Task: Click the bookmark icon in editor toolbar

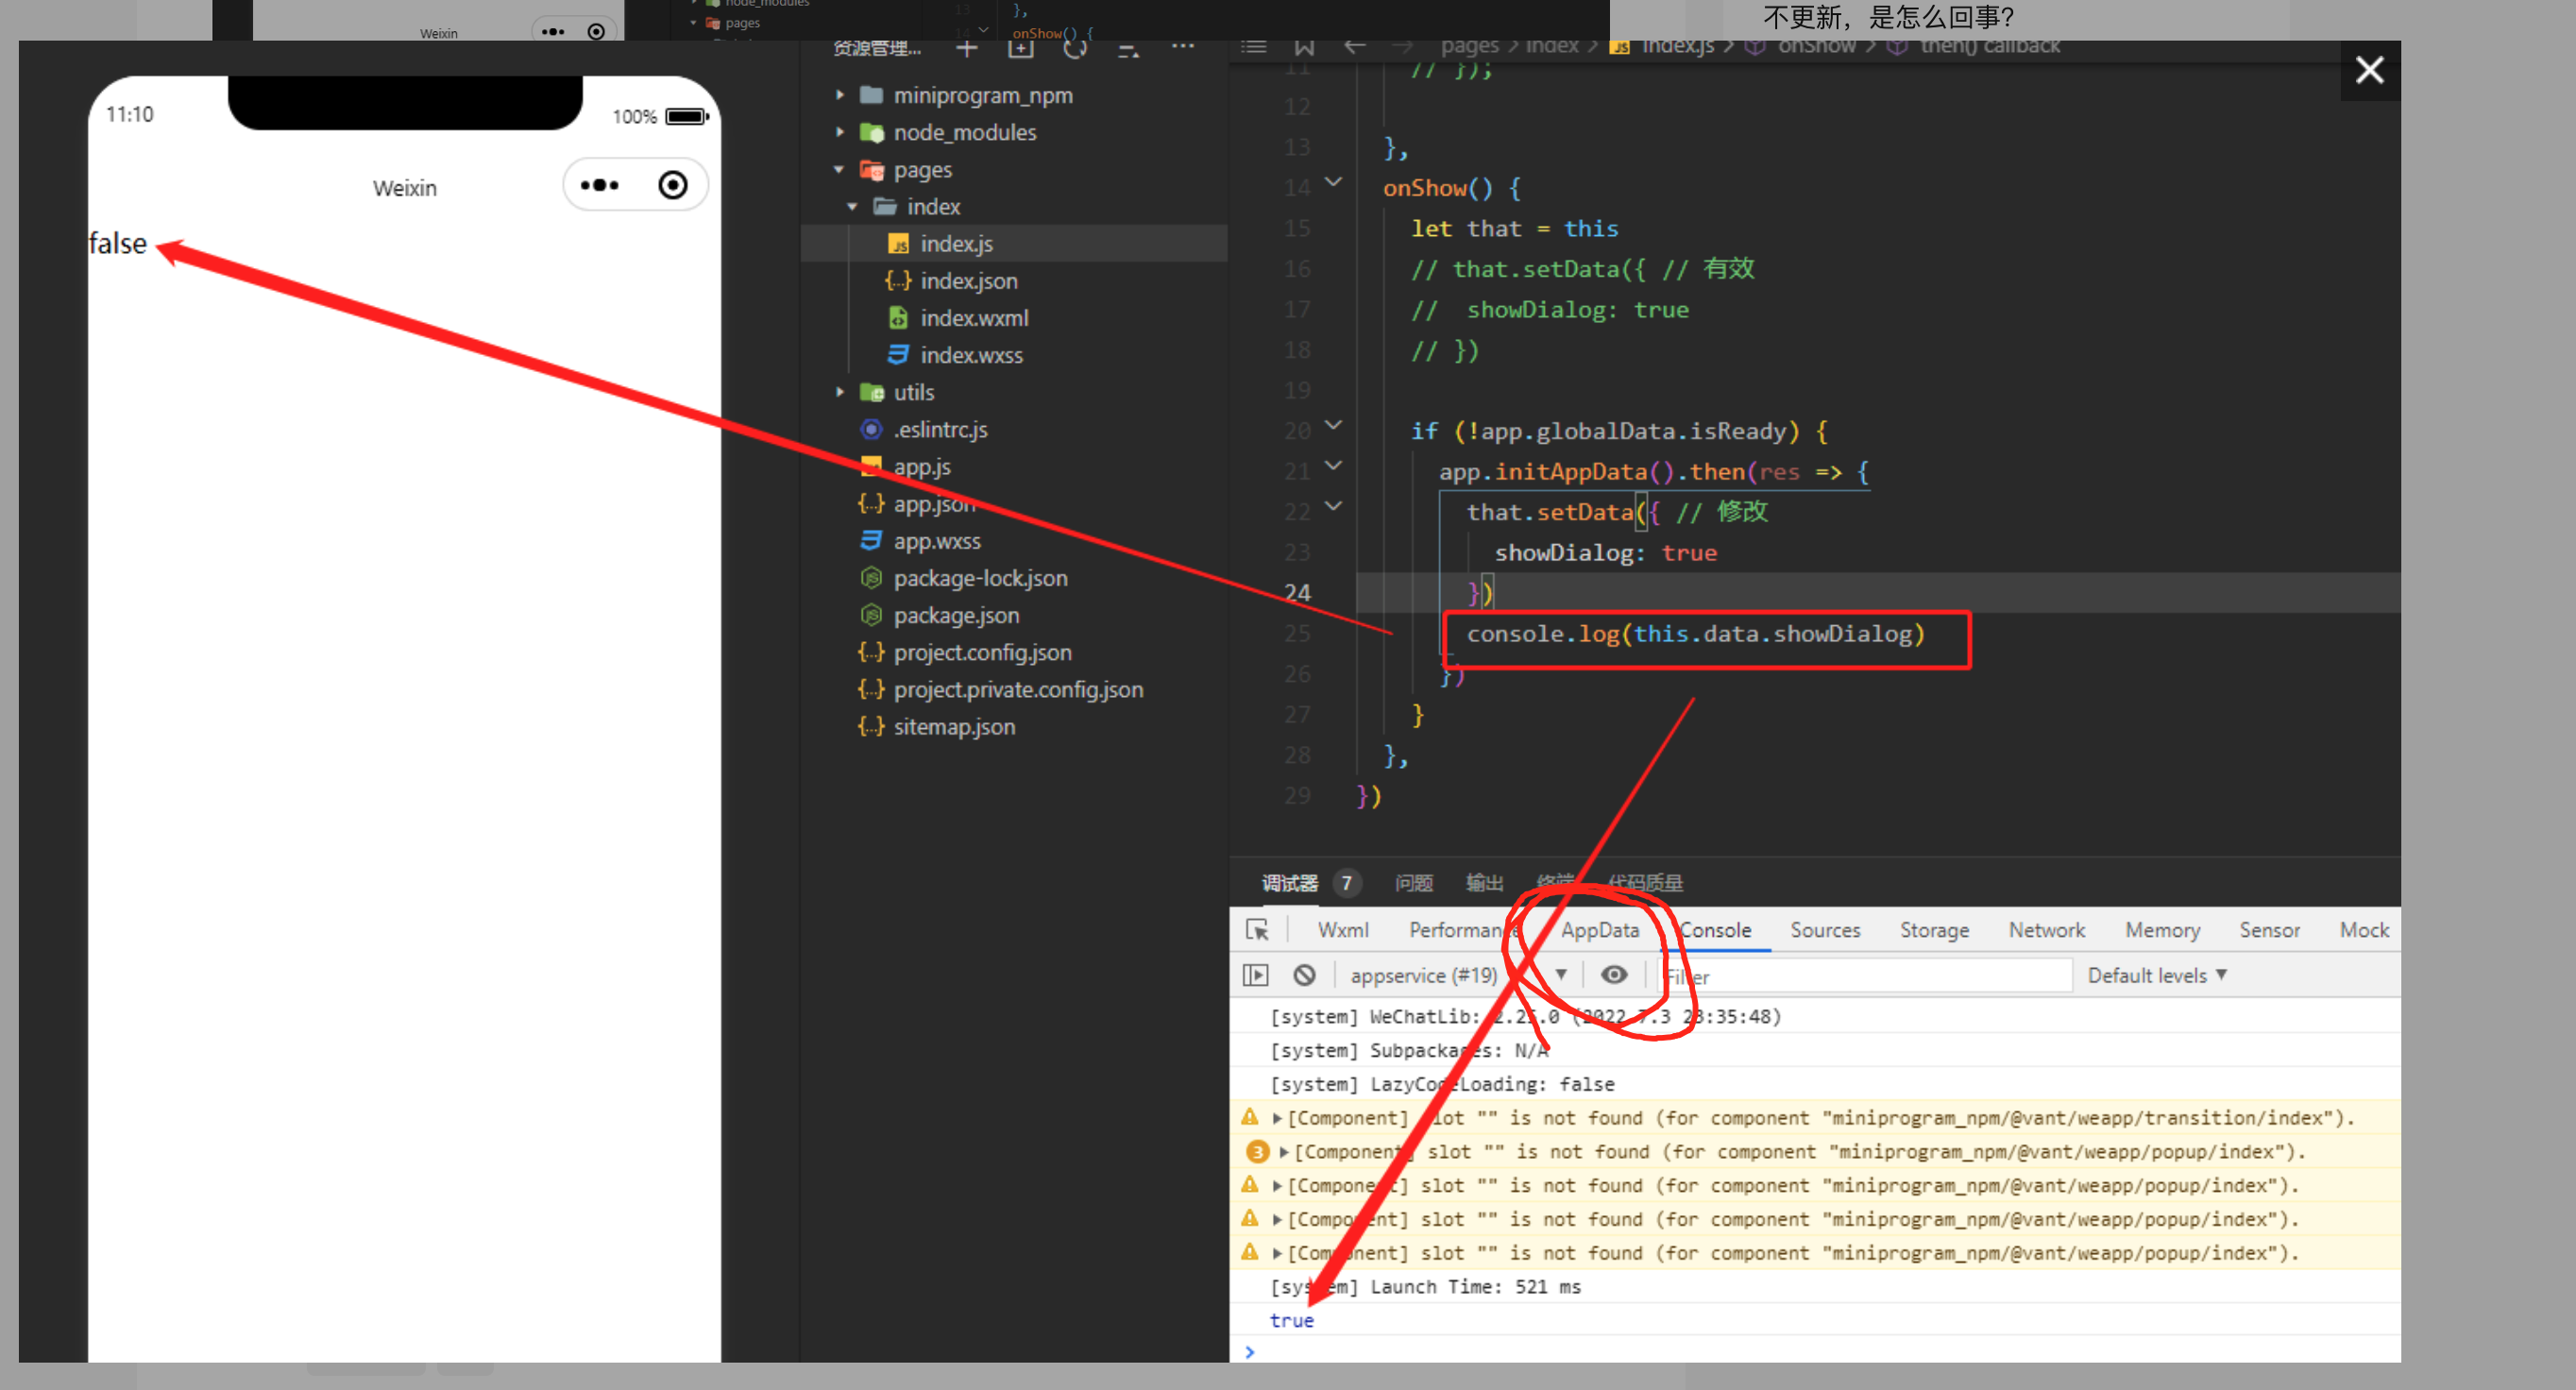Action: (x=1304, y=46)
